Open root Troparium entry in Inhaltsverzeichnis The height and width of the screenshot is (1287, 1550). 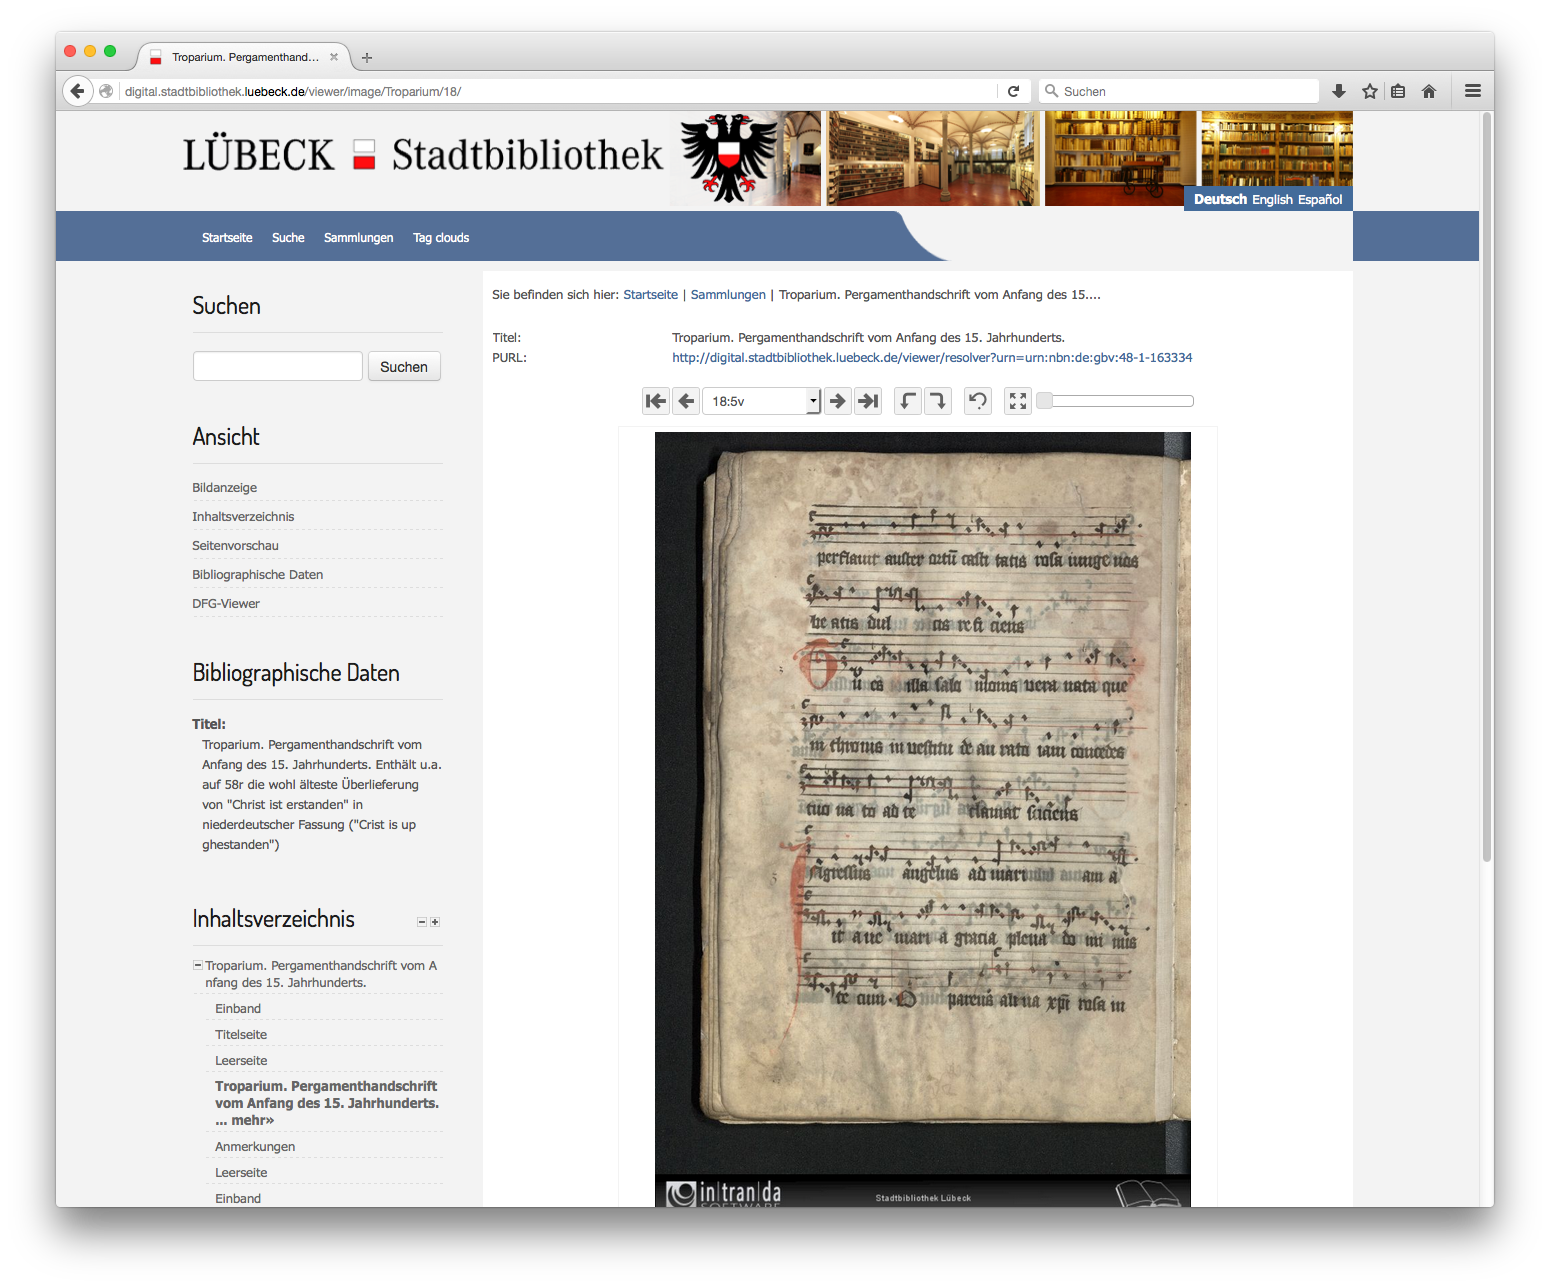(321, 974)
